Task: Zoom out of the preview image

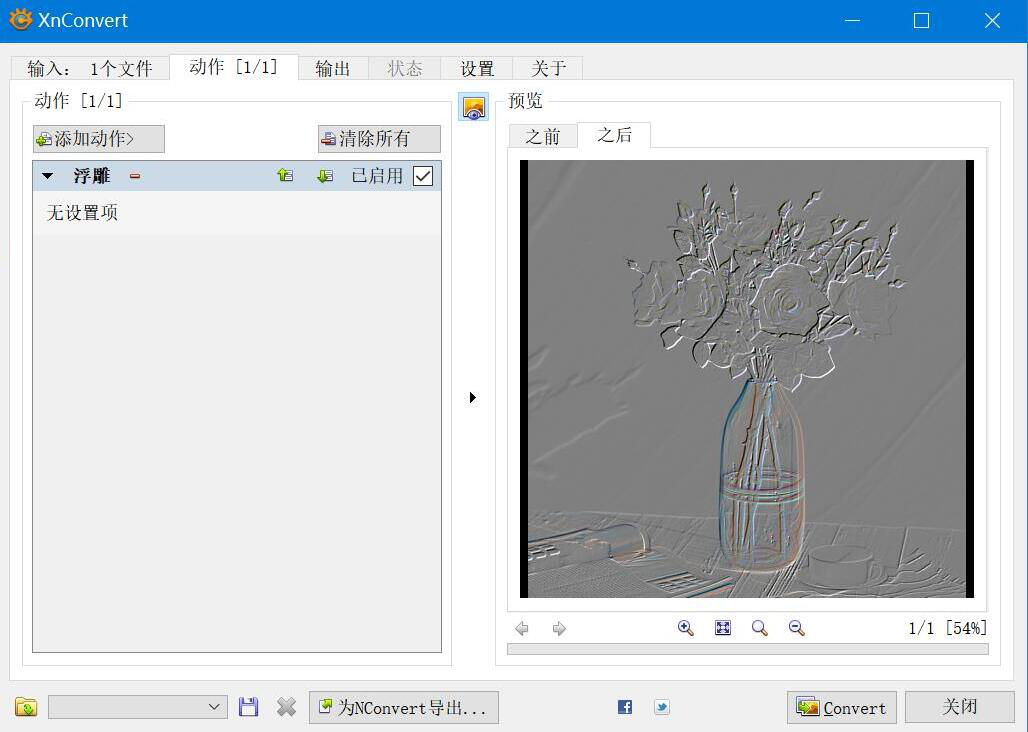Action: (797, 628)
